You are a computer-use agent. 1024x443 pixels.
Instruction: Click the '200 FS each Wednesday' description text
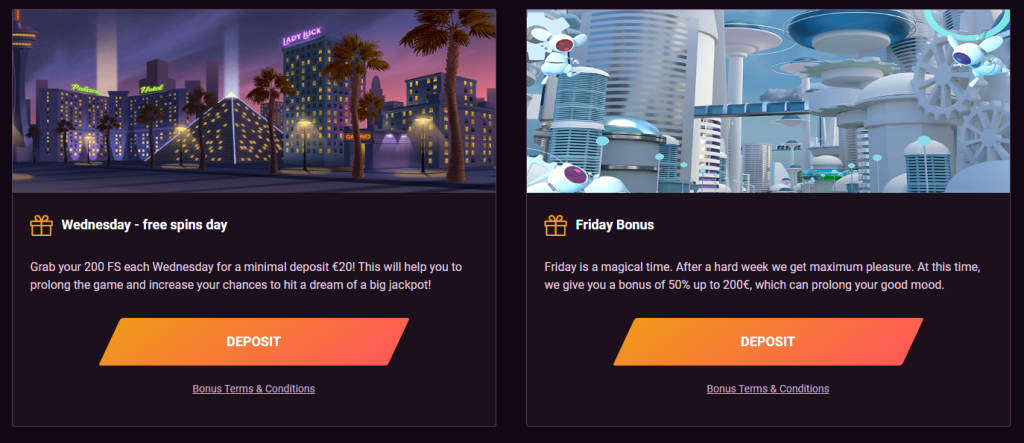tap(252, 276)
